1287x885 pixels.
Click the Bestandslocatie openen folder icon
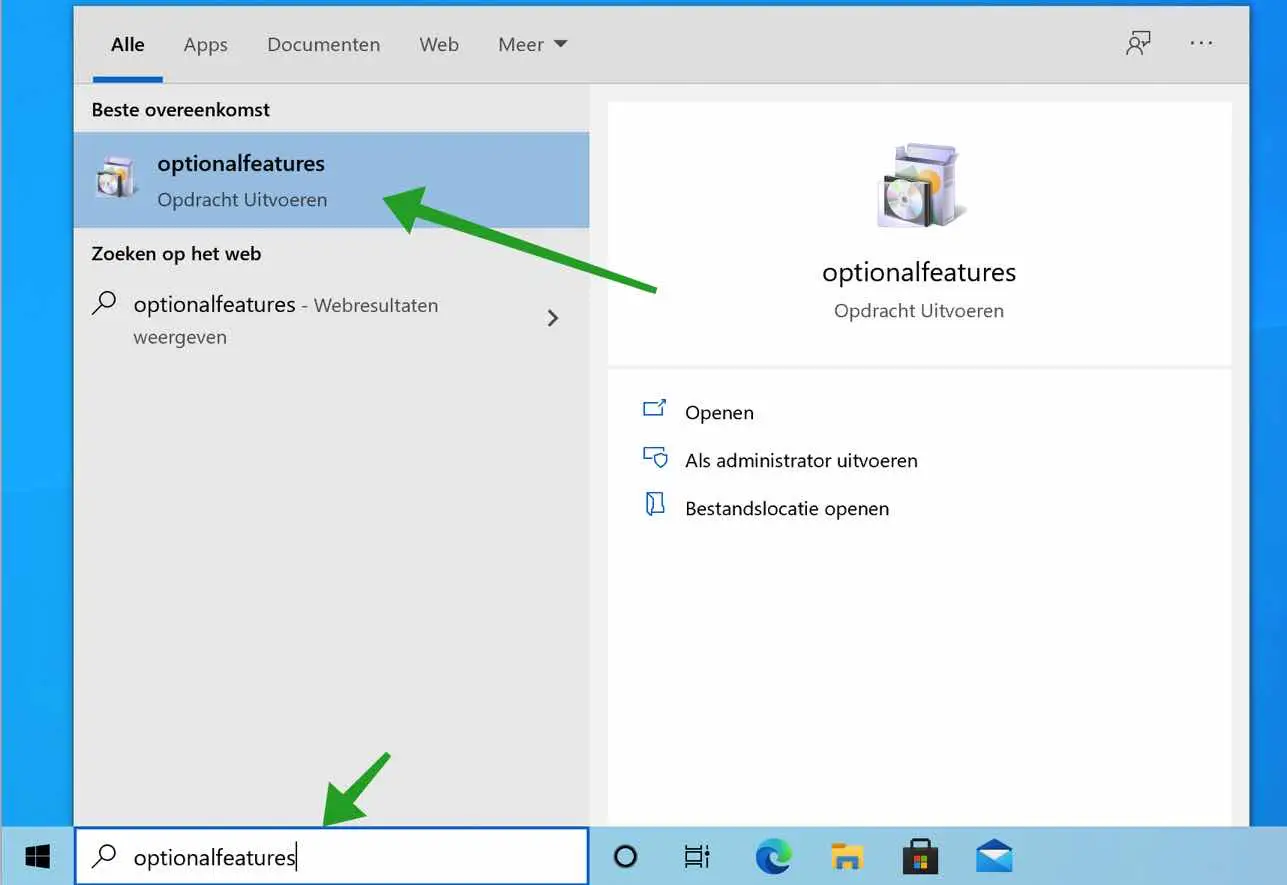coord(654,505)
